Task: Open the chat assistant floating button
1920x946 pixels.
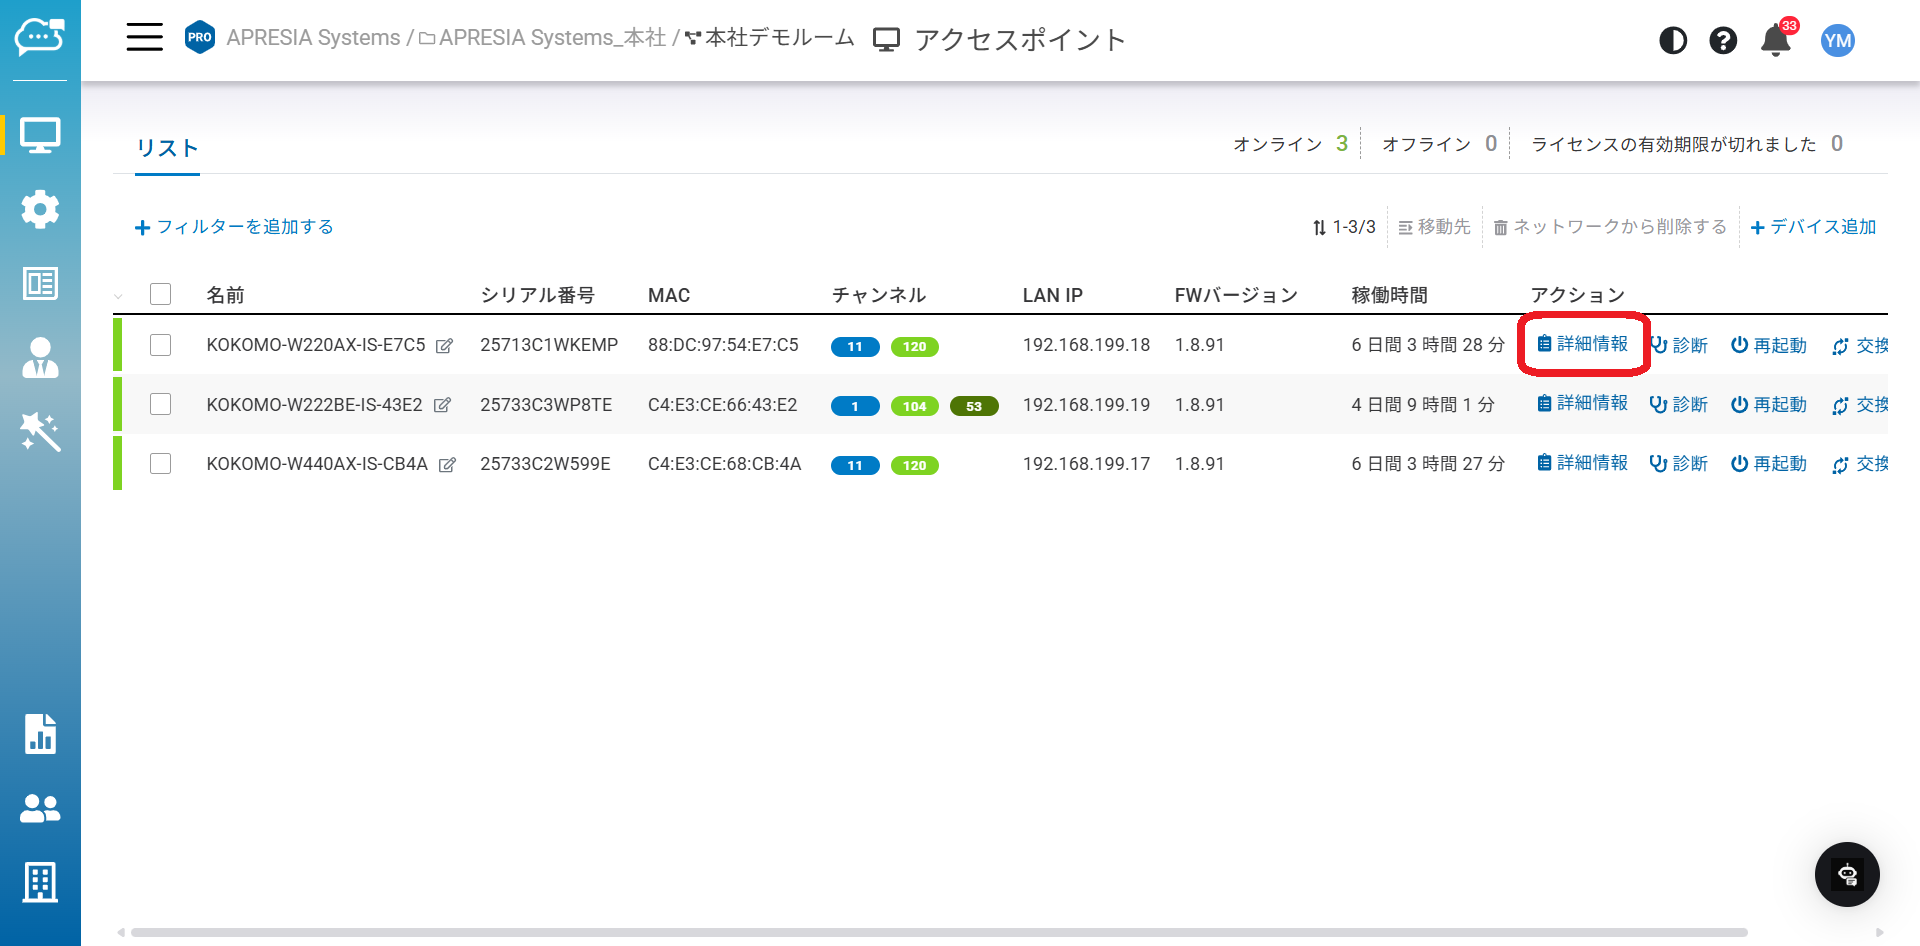Action: click(x=1846, y=874)
